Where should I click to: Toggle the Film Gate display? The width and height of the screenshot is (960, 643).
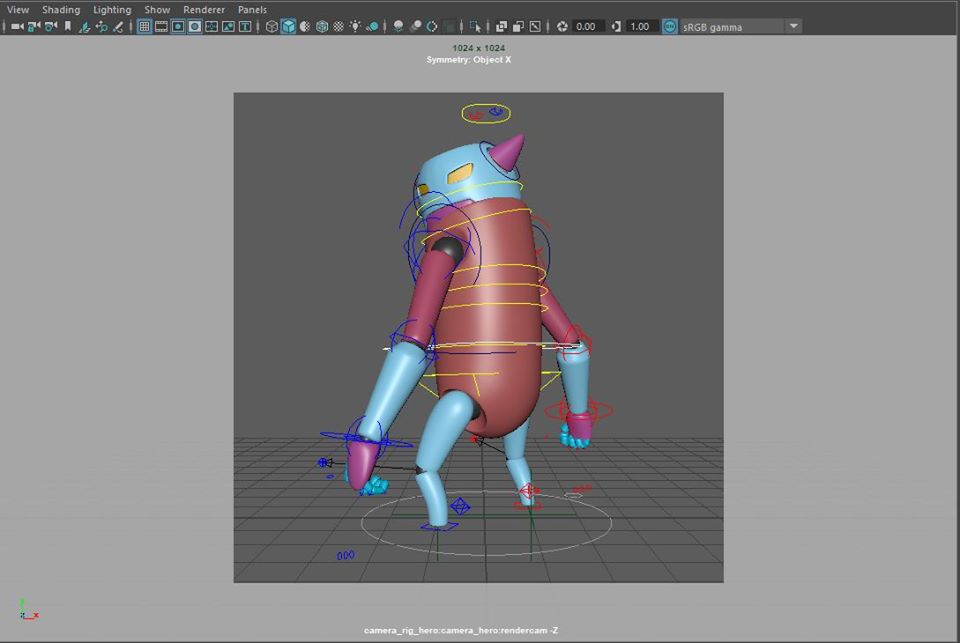pyautogui.click(x=161, y=26)
